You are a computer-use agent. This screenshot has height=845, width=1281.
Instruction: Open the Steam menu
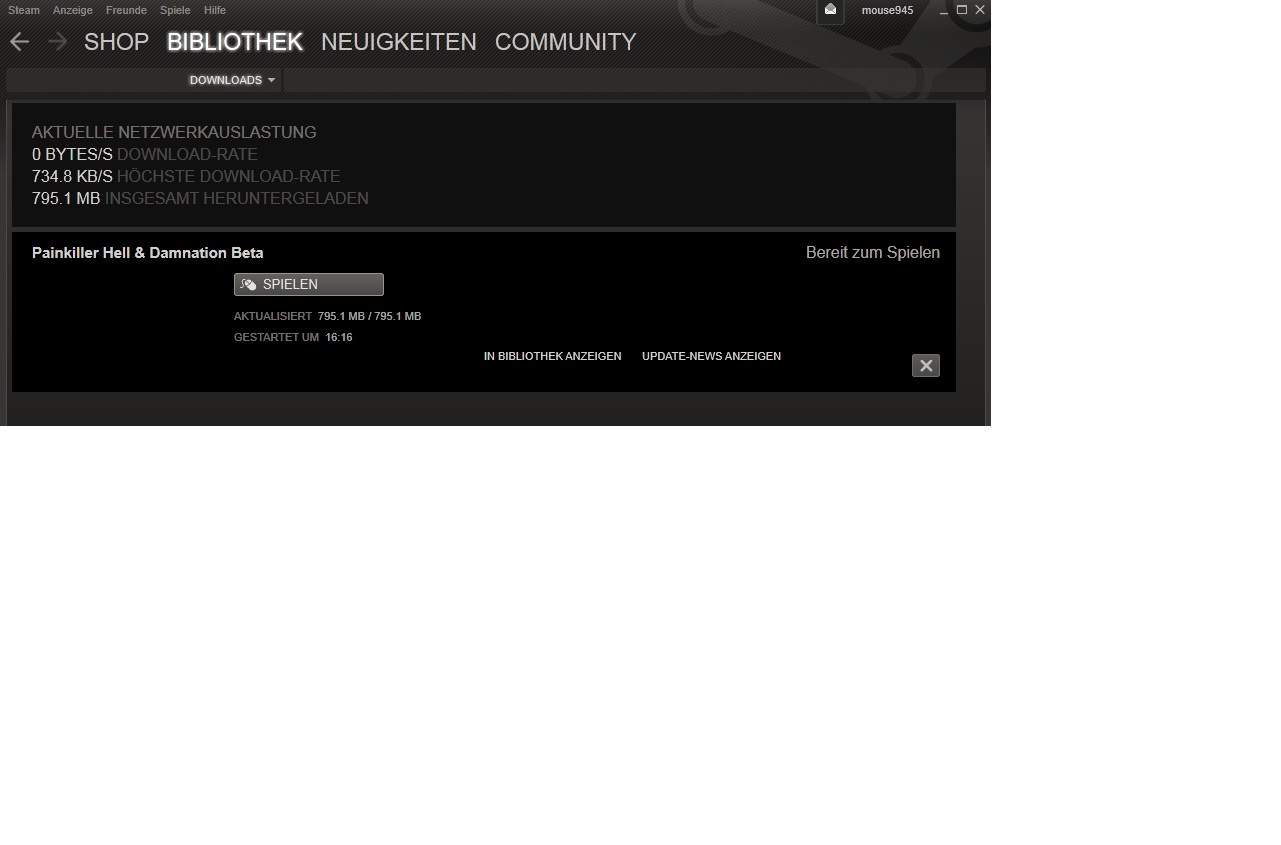[24, 10]
